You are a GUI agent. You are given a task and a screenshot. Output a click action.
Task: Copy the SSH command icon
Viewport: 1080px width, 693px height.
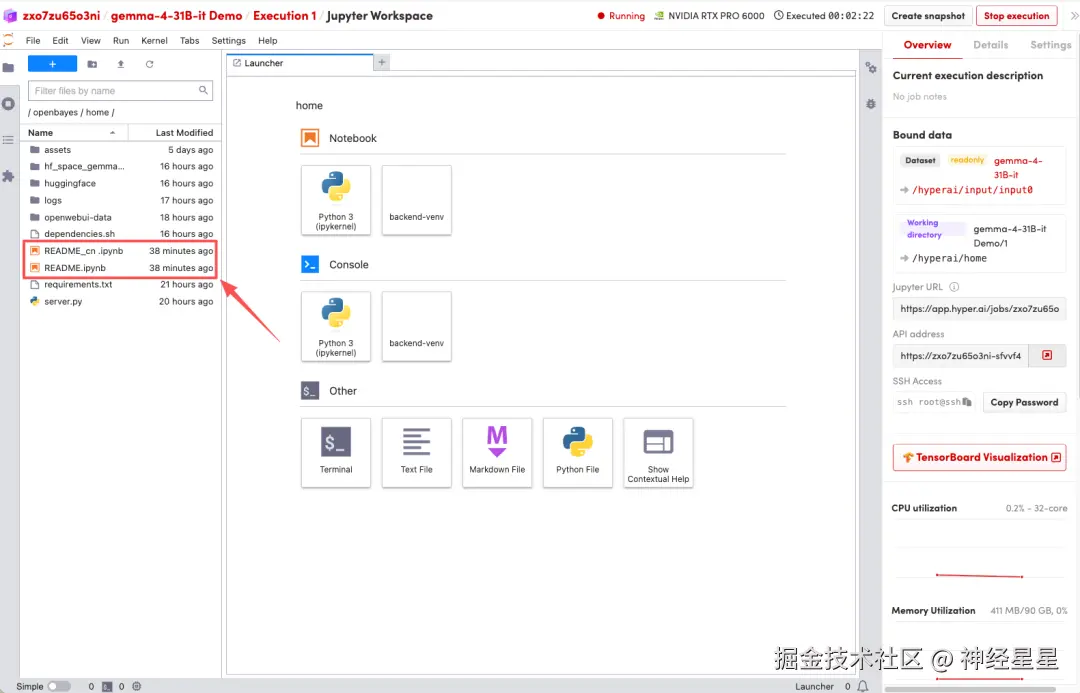[x=967, y=402]
